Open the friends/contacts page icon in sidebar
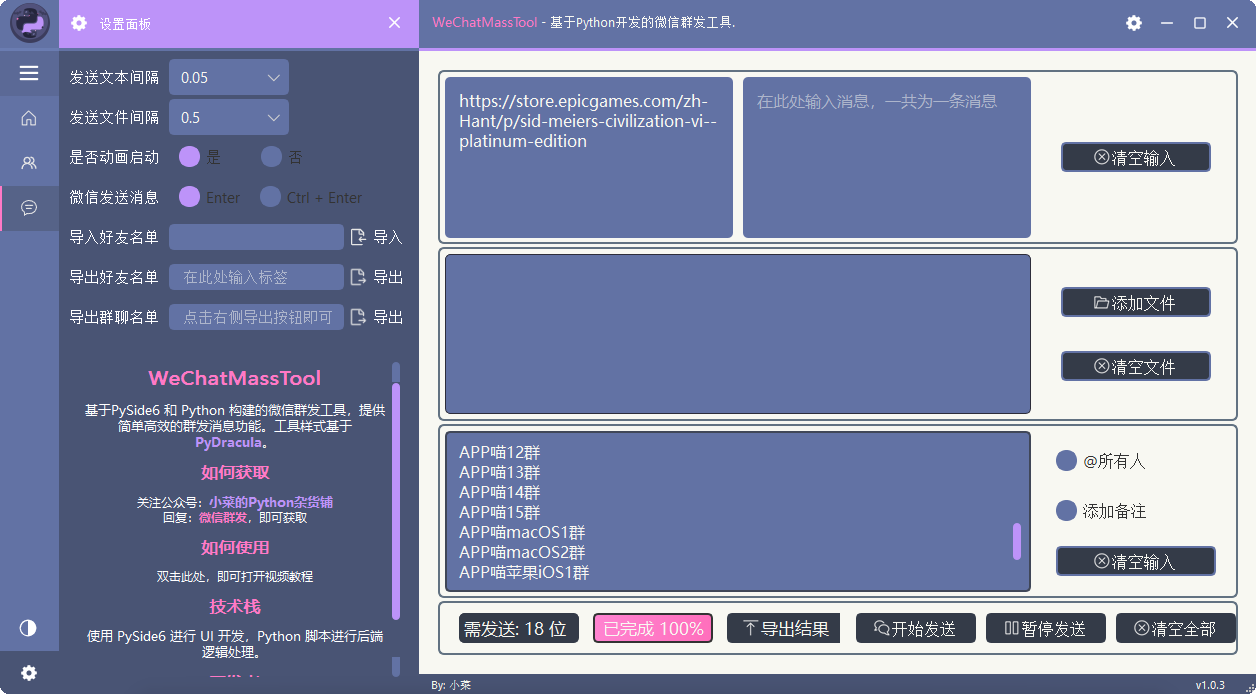This screenshot has width=1256, height=694. point(29,162)
